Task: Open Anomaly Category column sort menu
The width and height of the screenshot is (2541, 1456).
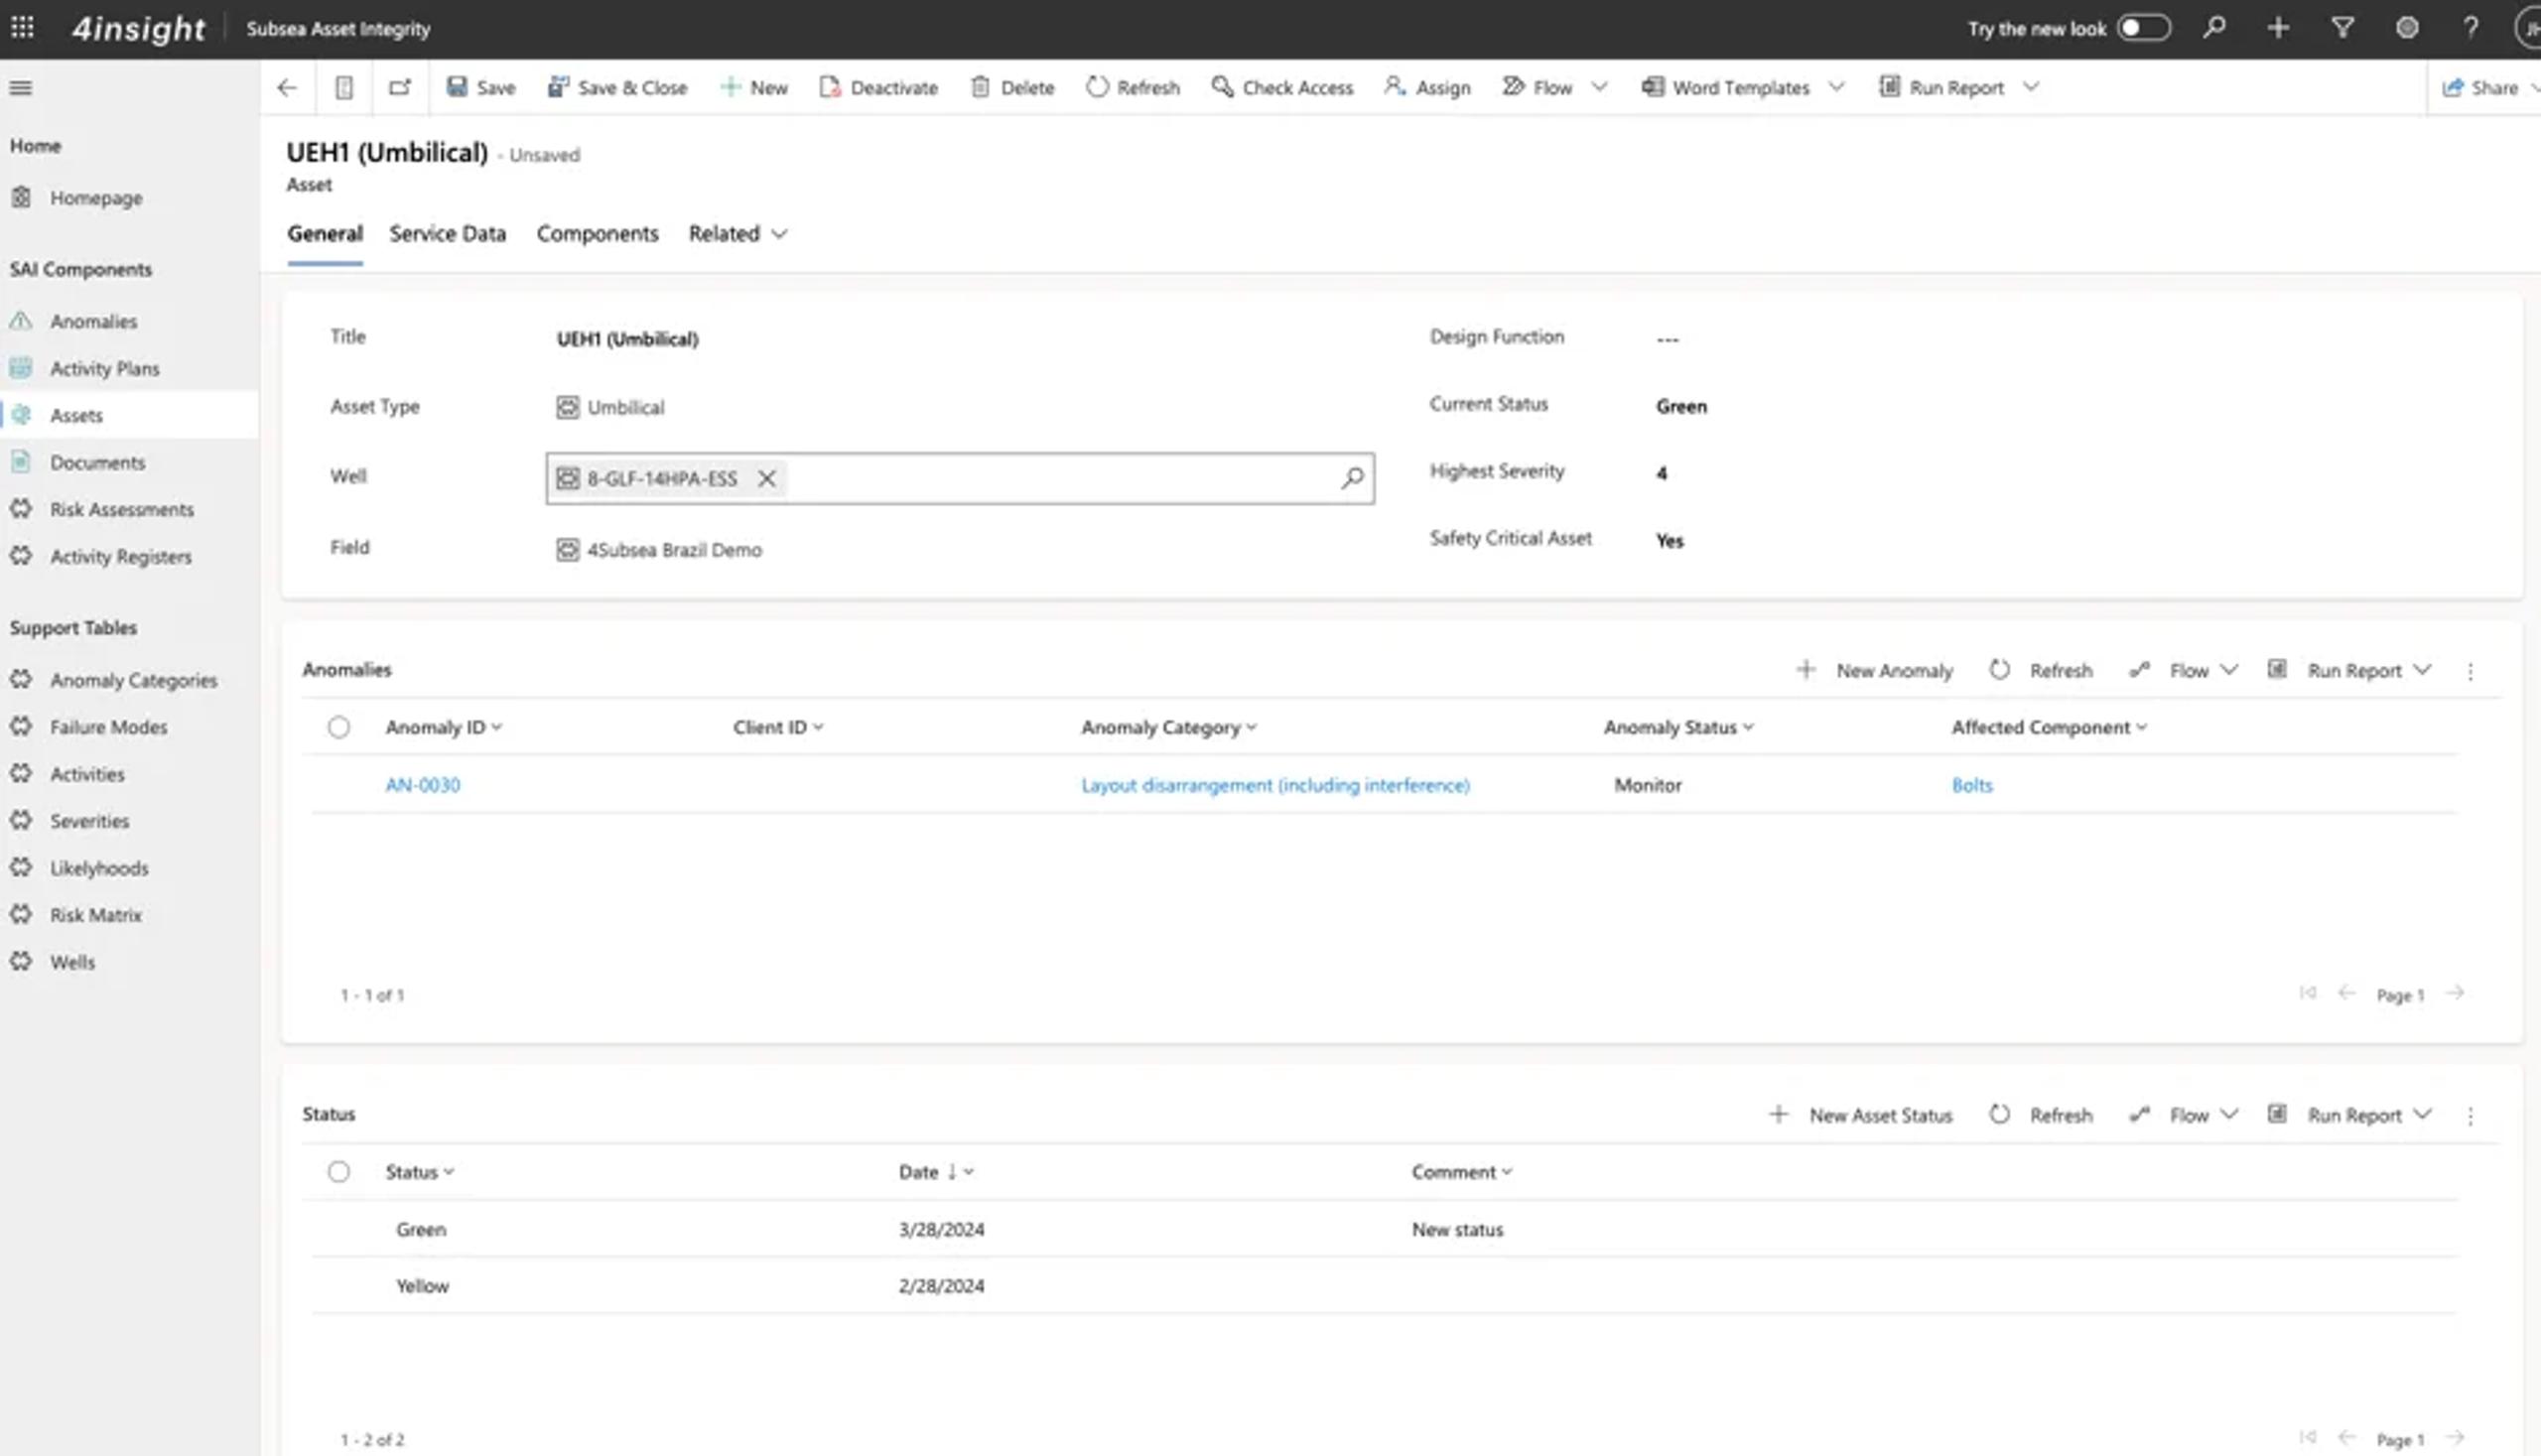Action: coord(1168,728)
